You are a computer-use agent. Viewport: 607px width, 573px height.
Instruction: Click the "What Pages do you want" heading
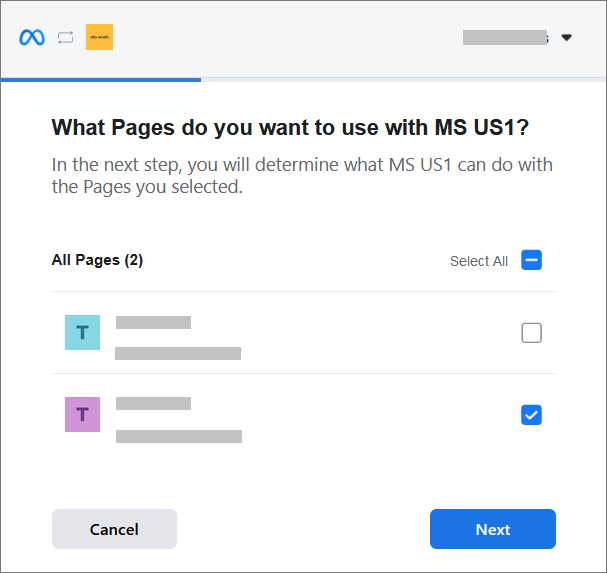click(x=289, y=128)
